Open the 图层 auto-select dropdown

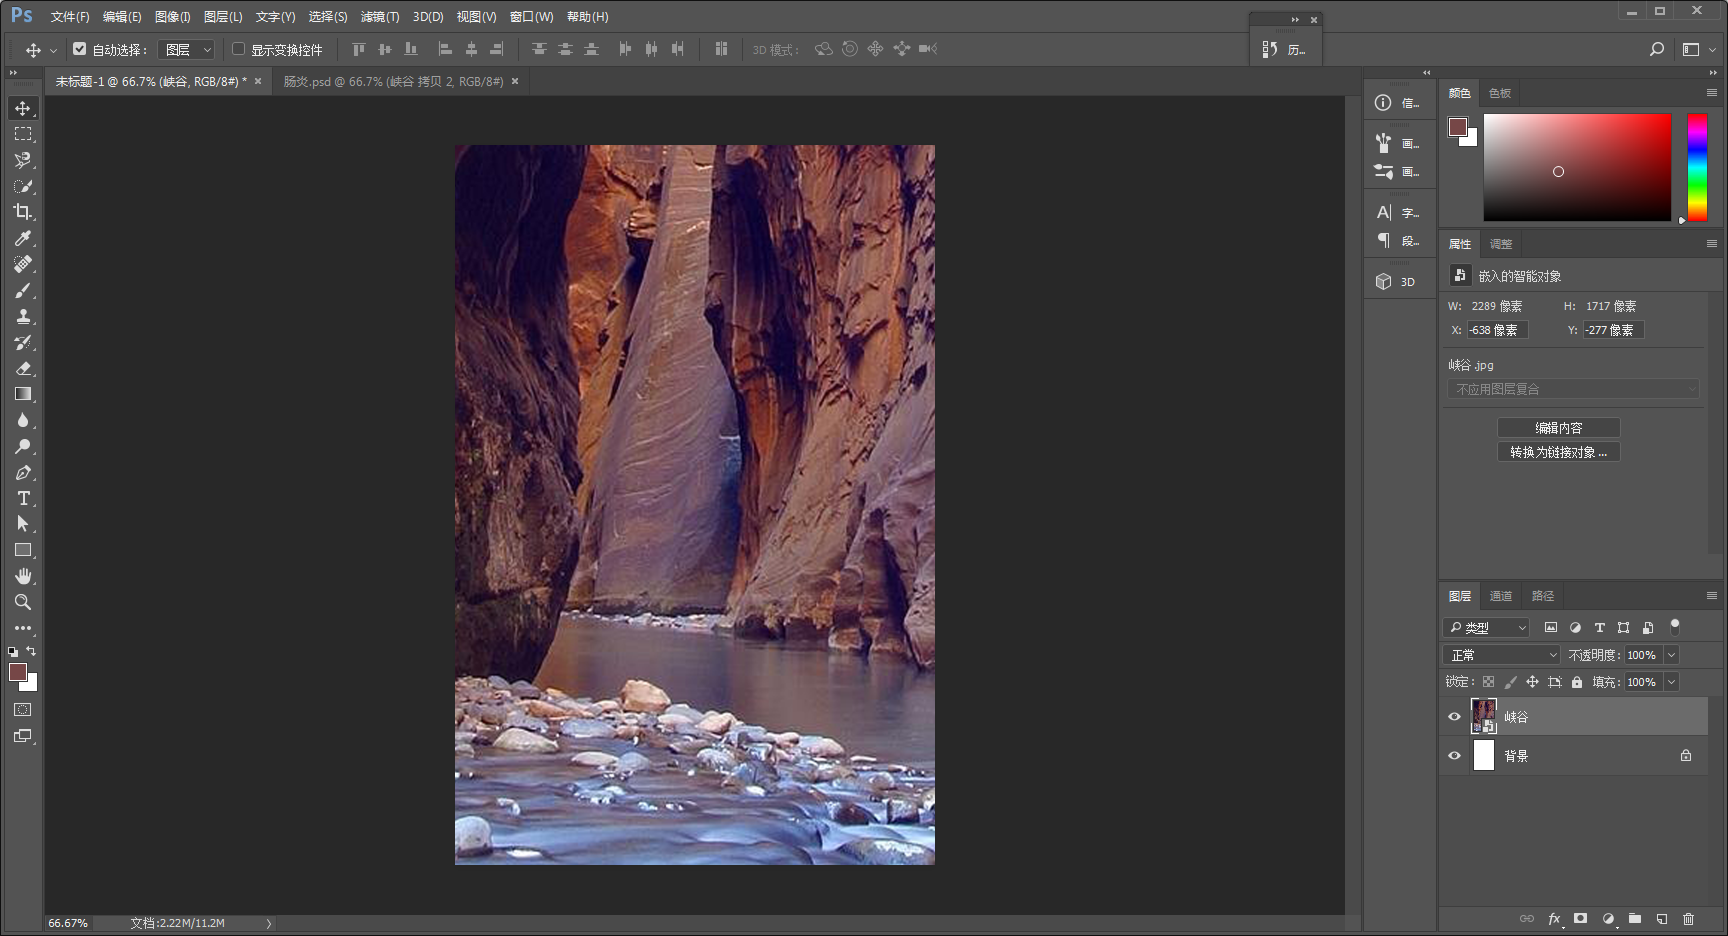187,49
